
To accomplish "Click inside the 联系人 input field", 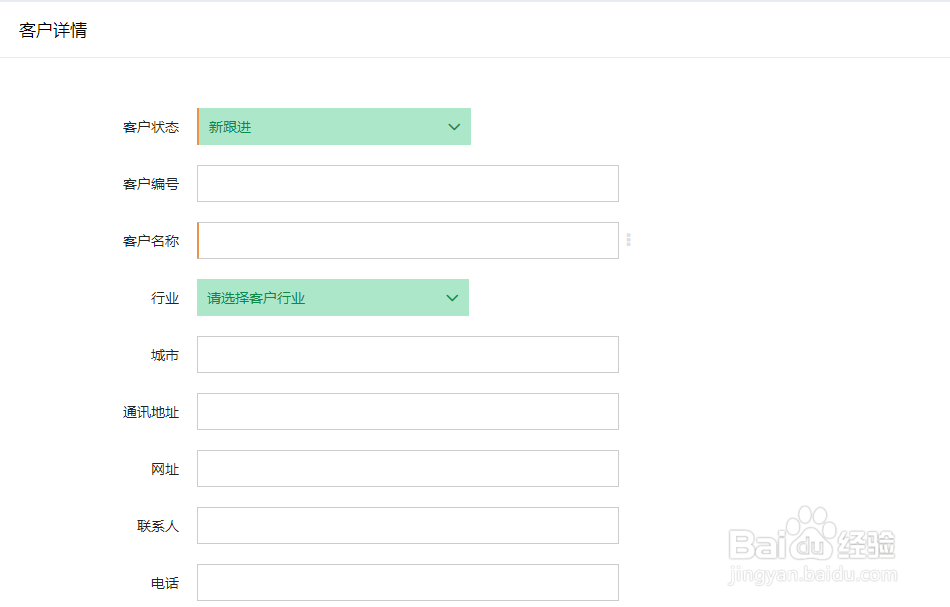I will [x=407, y=526].
